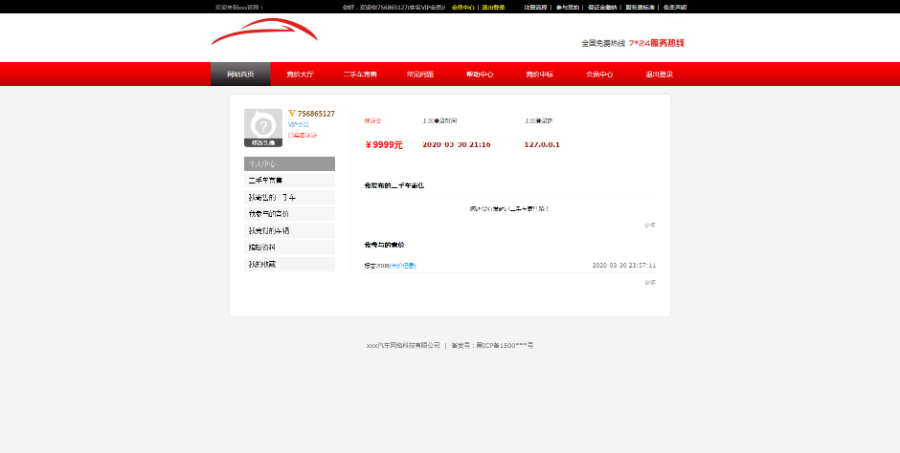900x453 pixels.
Task: Click the blue VIP会员 label
Action: [x=298, y=125]
